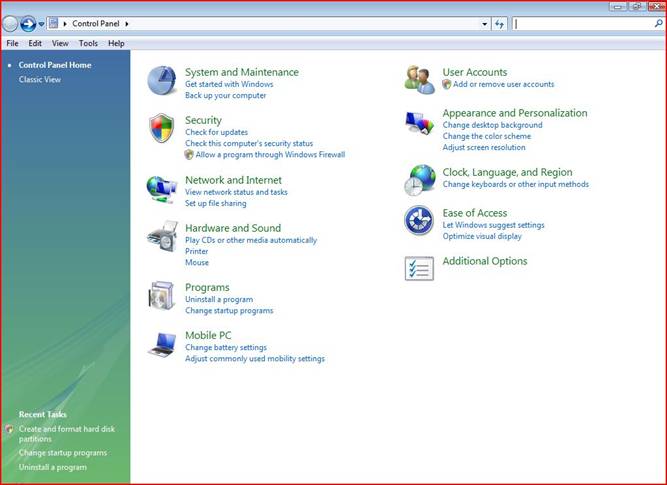667x485 pixels.
Task: Click the Clock, Language, and Region icon
Action: pos(419,179)
